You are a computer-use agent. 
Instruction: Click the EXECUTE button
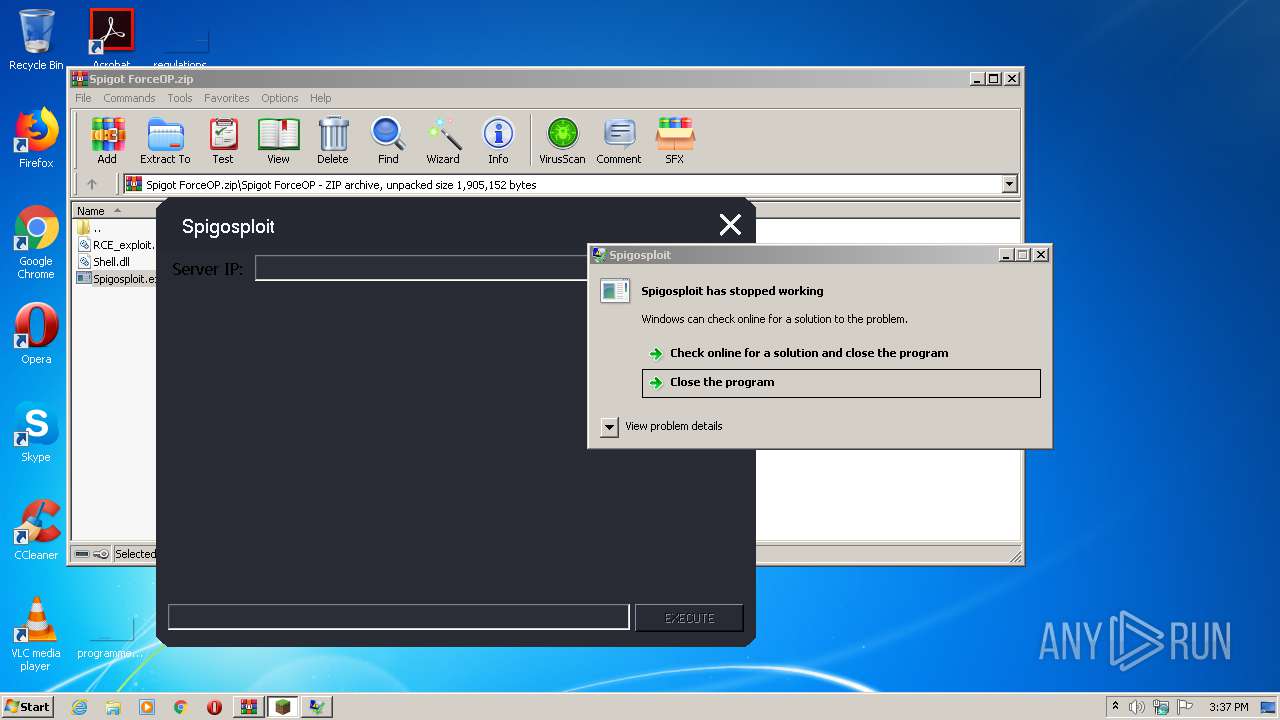[690, 618]
